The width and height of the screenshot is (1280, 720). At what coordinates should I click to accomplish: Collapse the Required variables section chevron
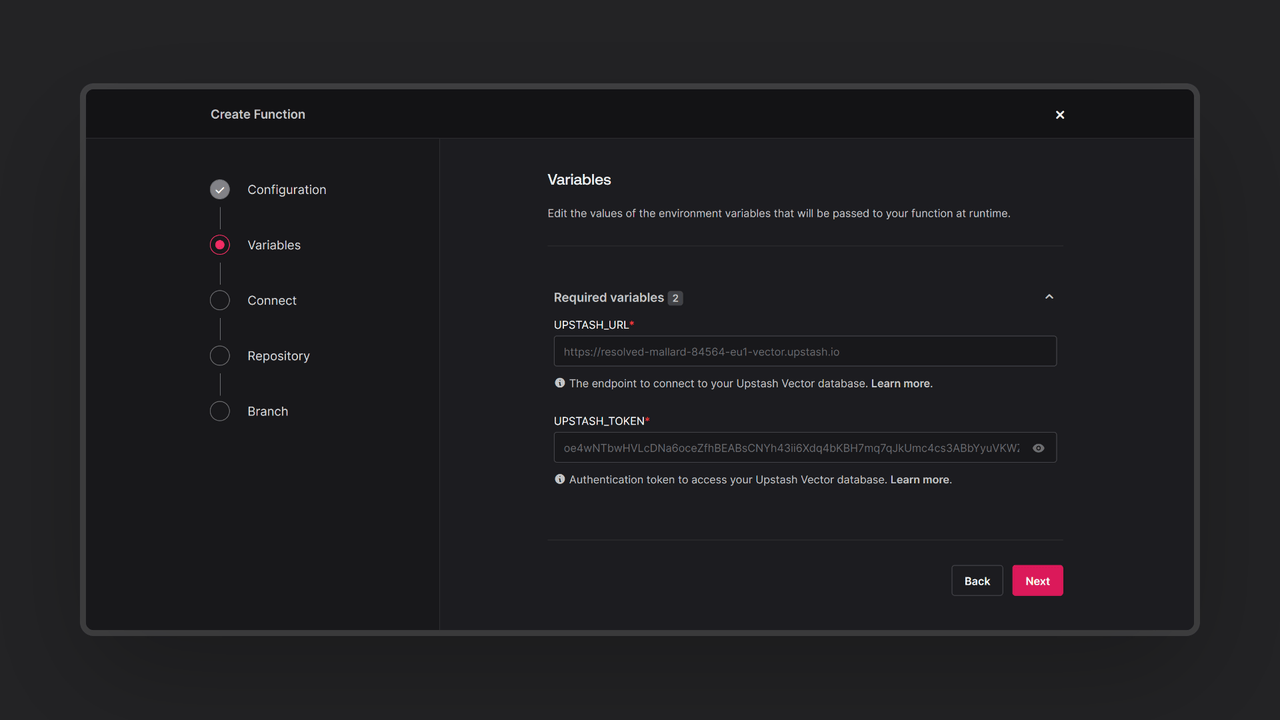[x=1049, y=297]
